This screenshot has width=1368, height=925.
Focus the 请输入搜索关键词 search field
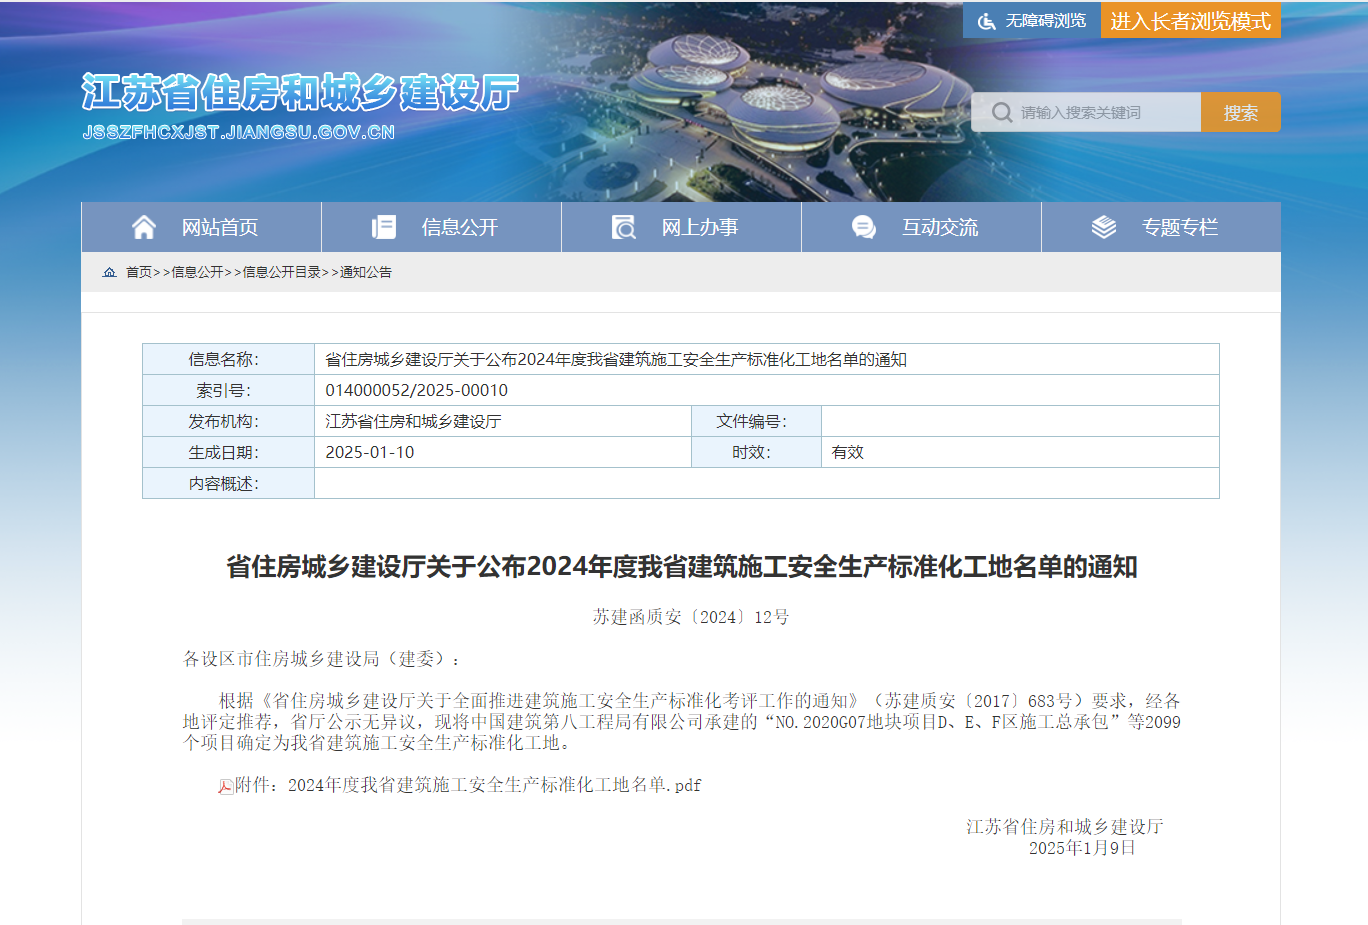1086,112
